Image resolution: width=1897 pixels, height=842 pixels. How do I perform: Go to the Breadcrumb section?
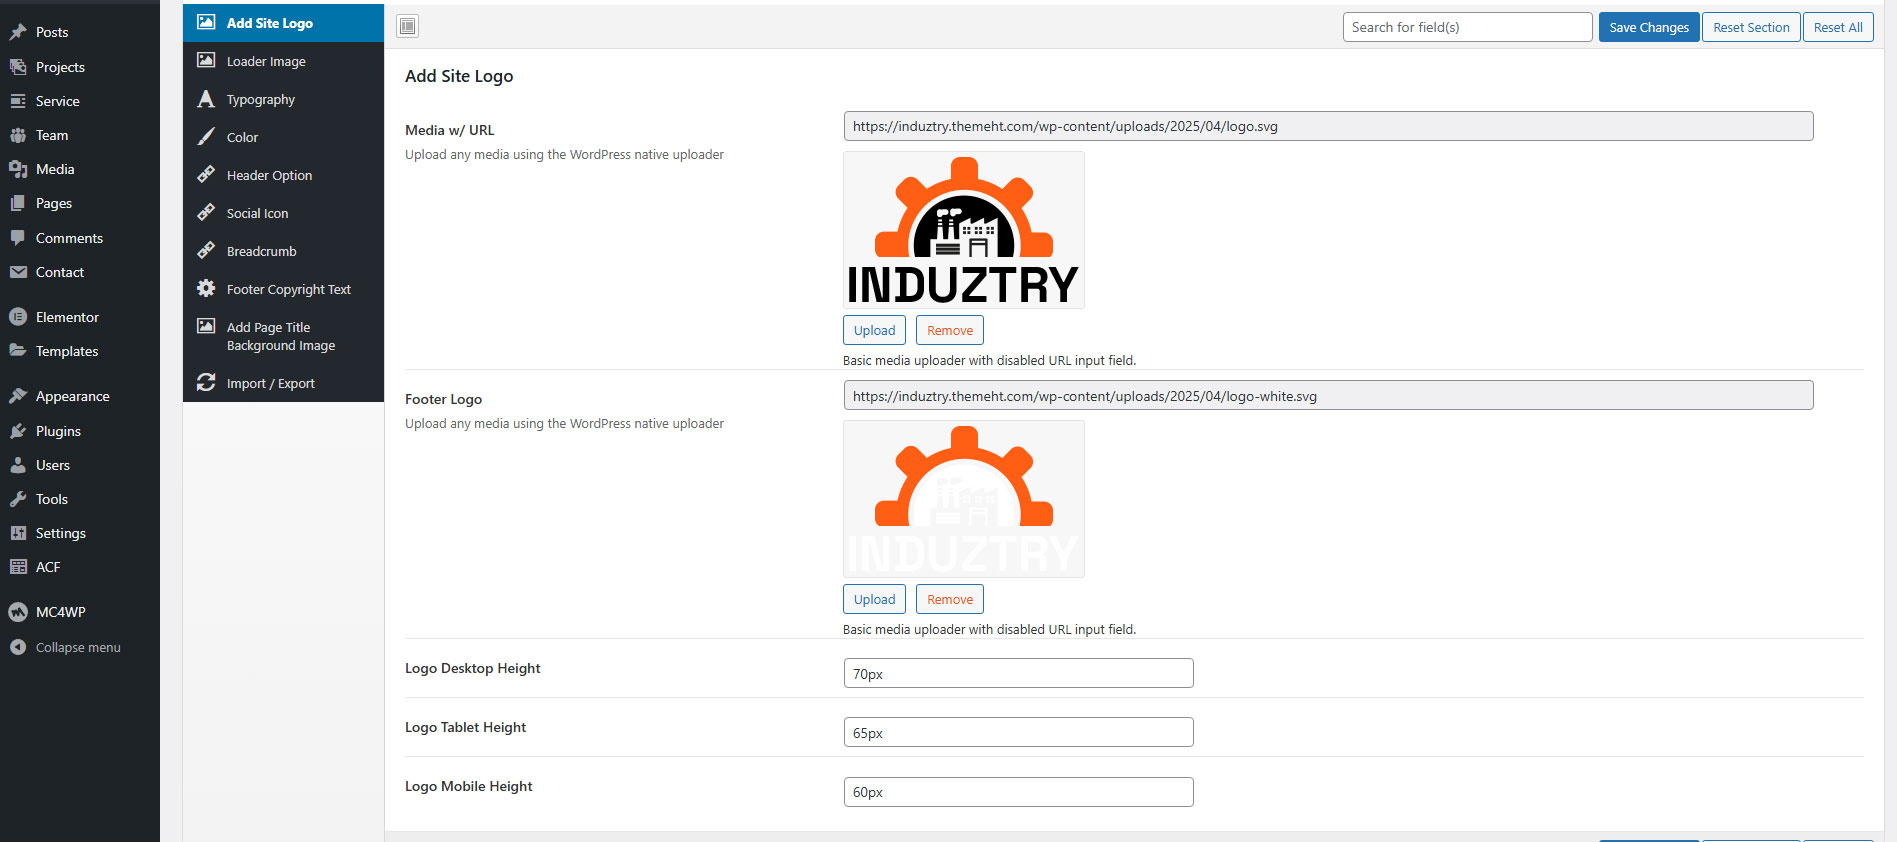(261, 251)
